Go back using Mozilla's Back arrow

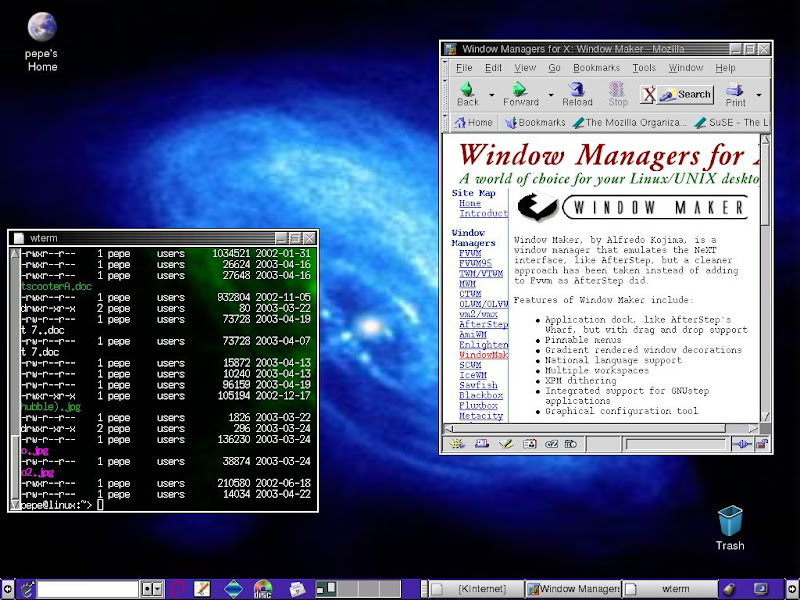pyautogui.click(x=467, y=94)
